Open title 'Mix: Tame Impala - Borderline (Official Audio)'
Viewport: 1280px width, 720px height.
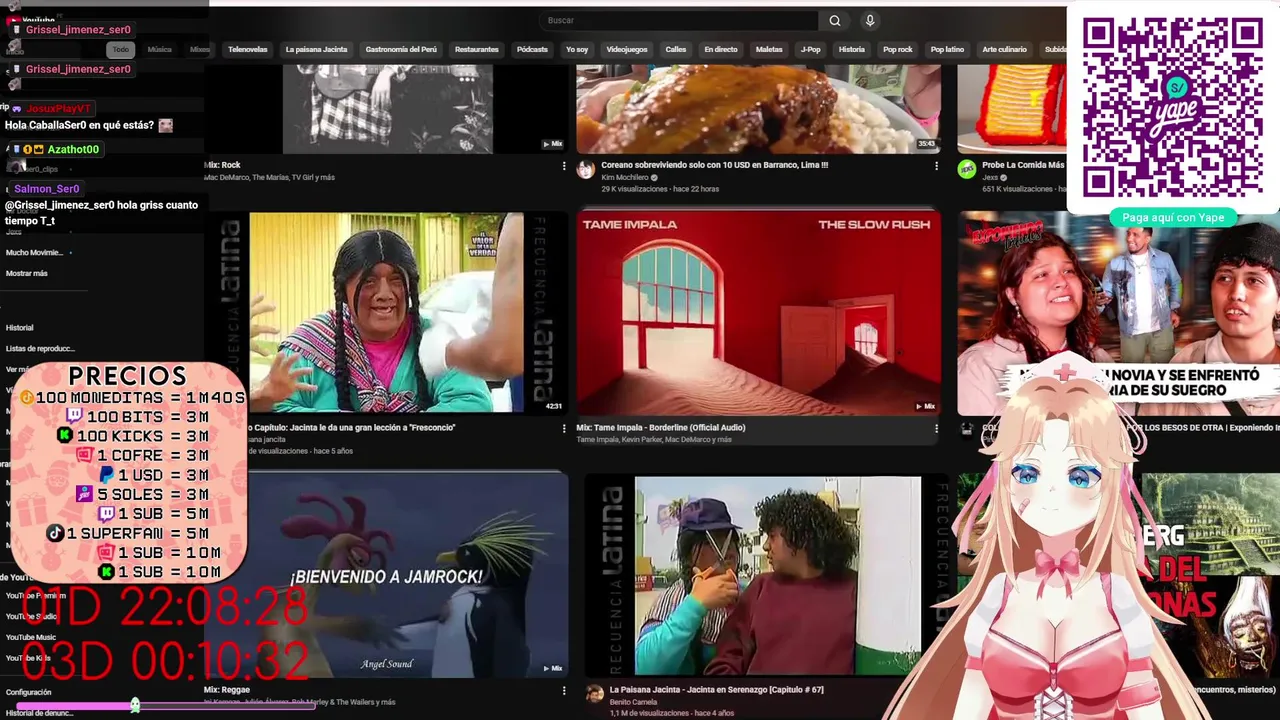click(660, 428)
